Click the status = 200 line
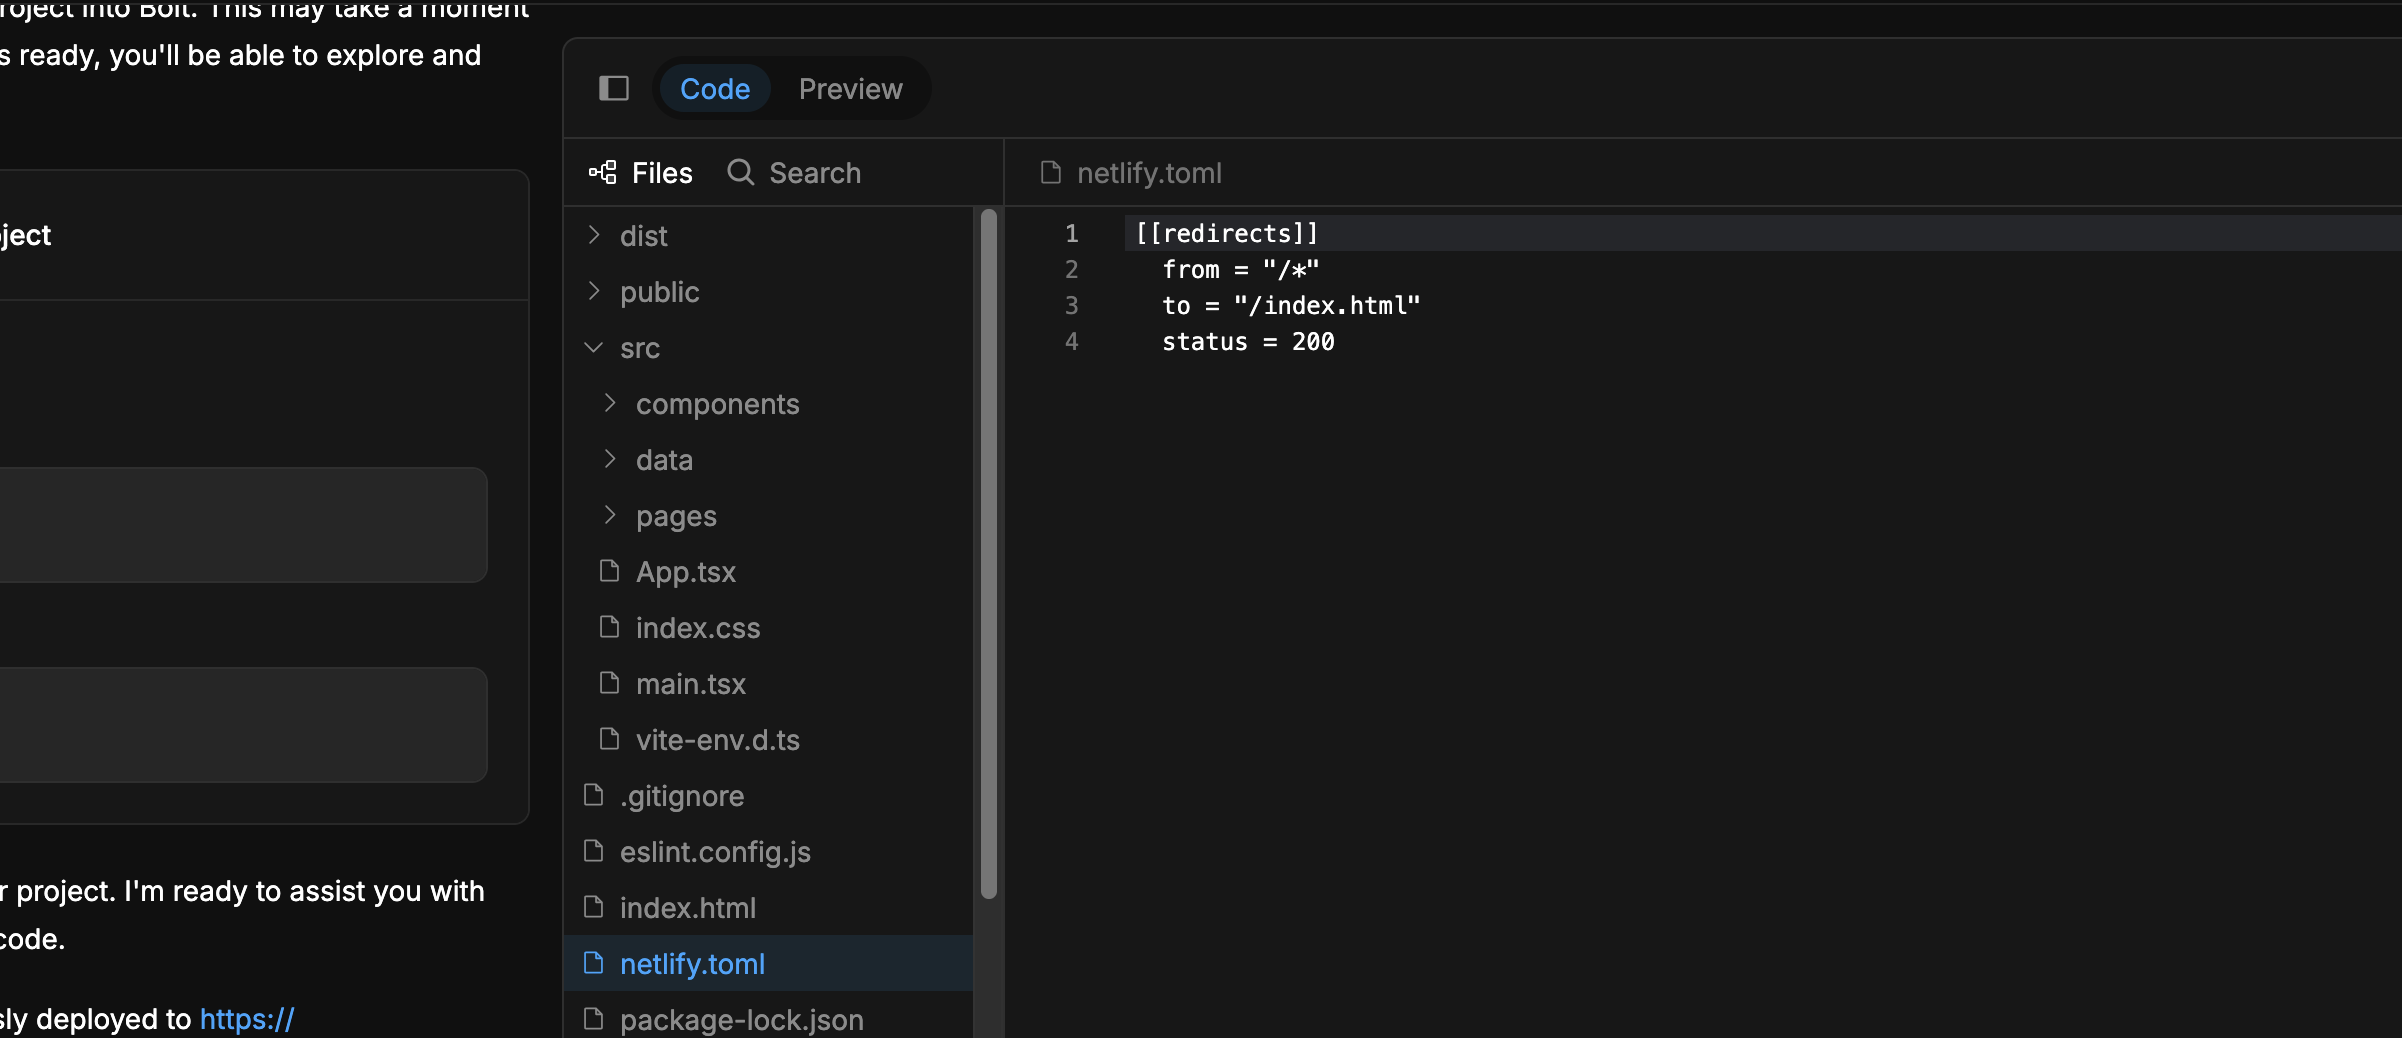 pos(1248,341)
